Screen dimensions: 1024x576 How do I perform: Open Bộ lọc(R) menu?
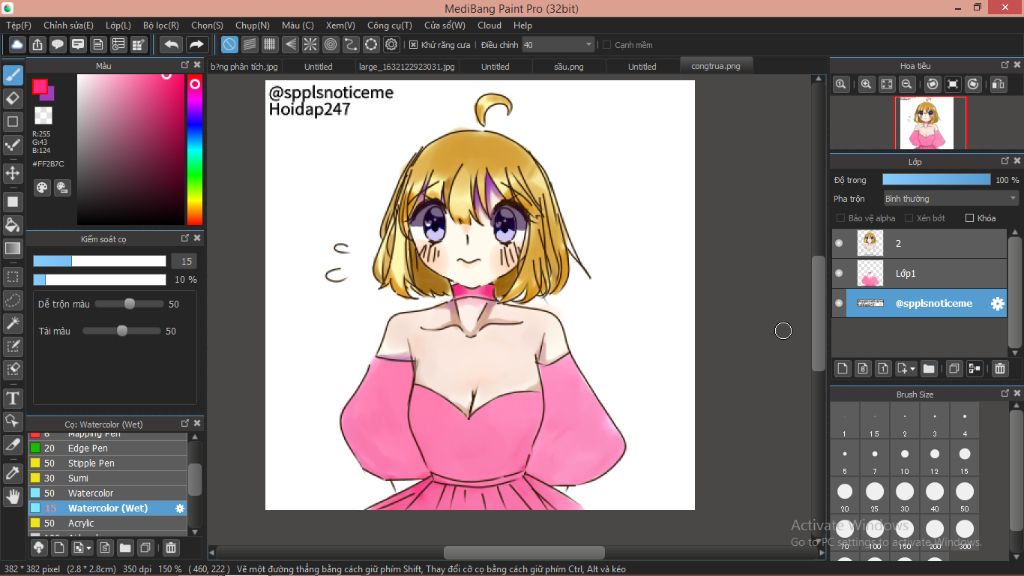[x=161, y=25]
